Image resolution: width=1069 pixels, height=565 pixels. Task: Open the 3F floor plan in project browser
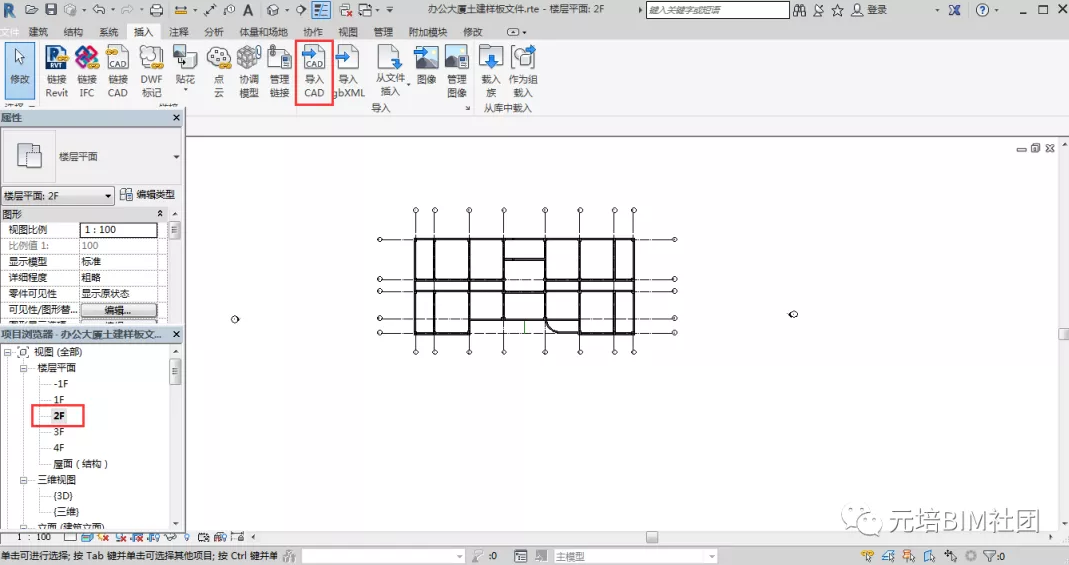tap(59, 432)
